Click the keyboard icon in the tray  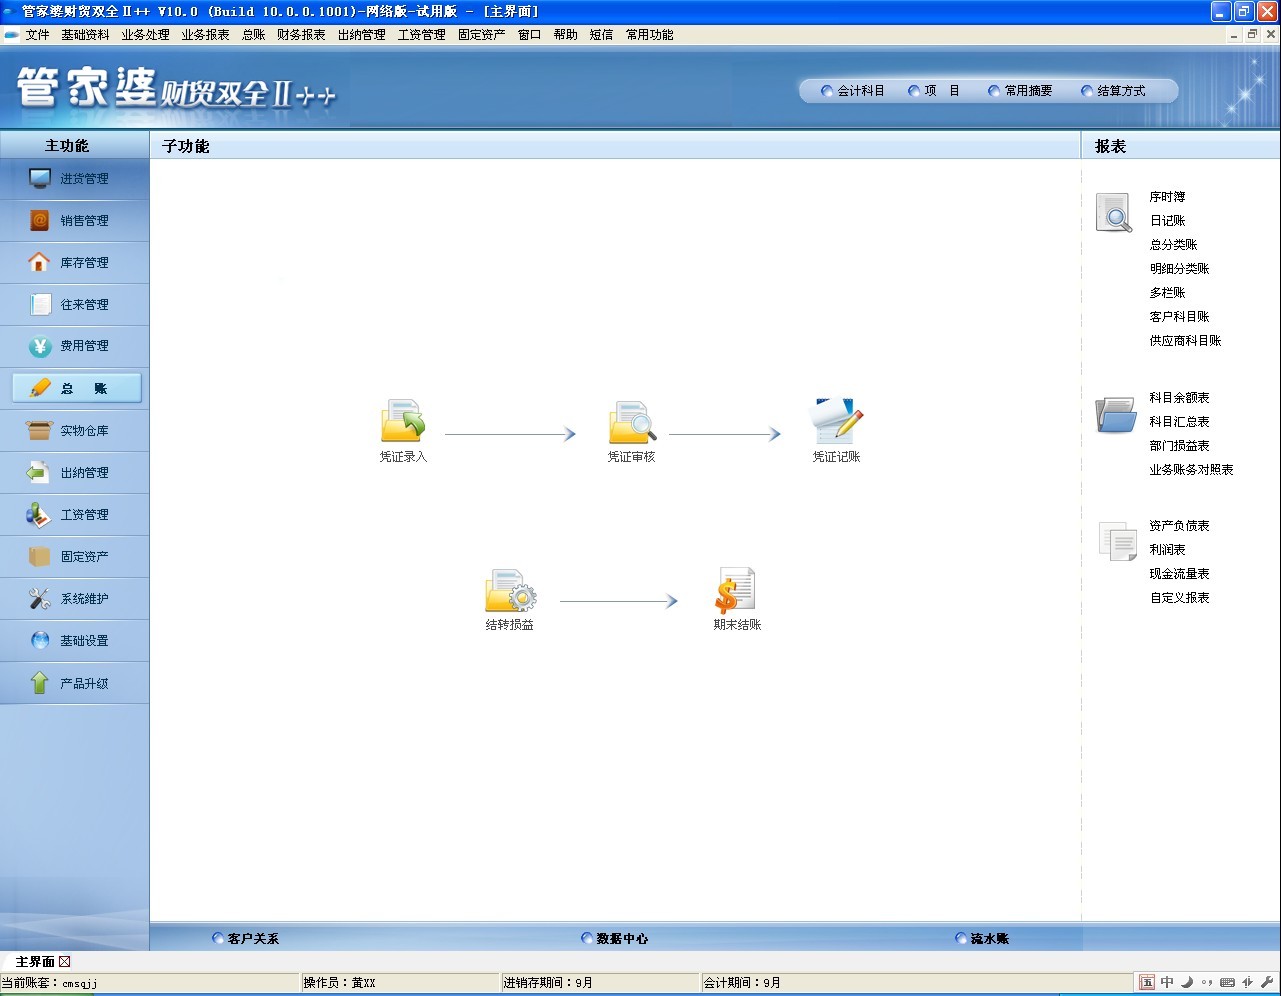(x=1227, y=982)
